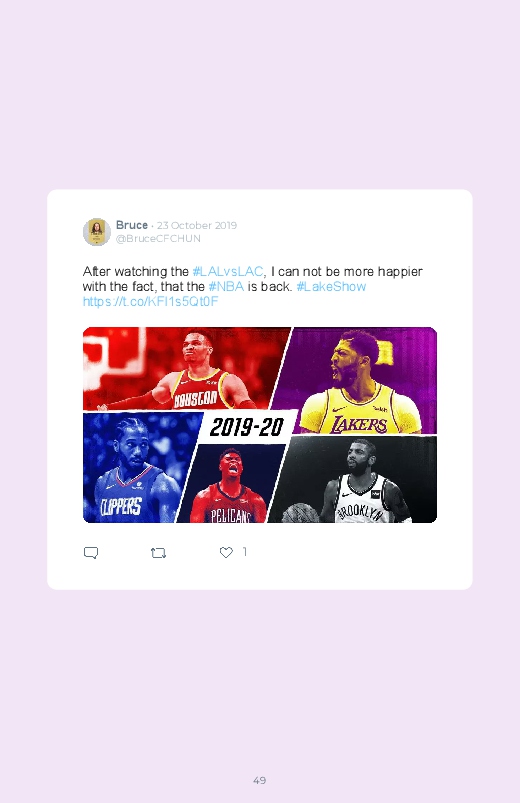
Task: Like the tweet via the heart icon
Action: 226,552
